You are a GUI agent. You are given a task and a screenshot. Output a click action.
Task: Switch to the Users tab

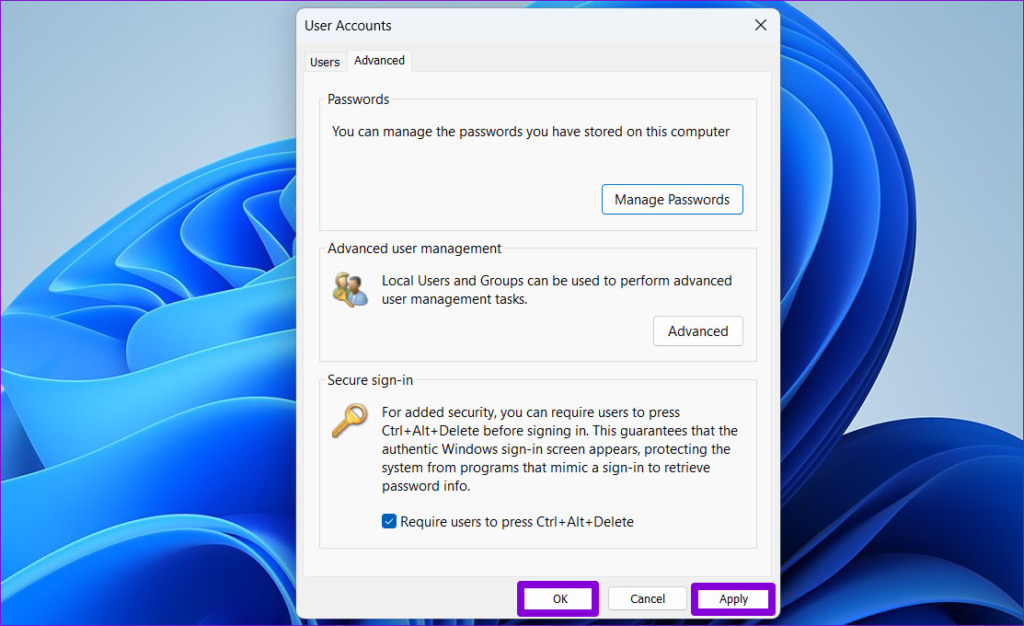coord(324,61)
